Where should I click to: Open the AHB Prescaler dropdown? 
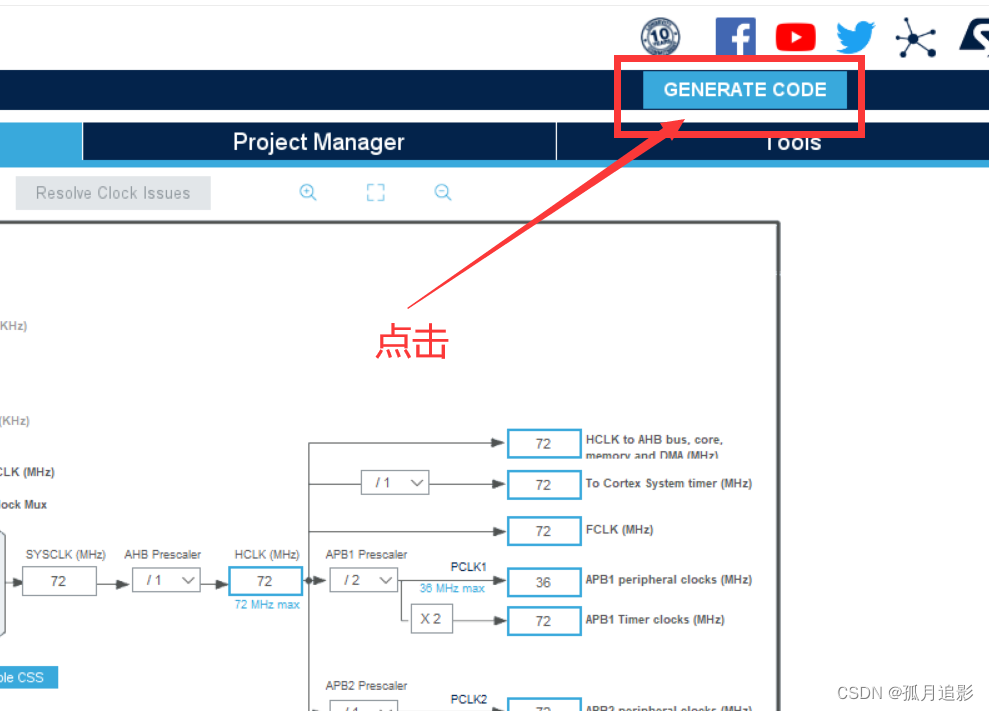tap(167, 580)
